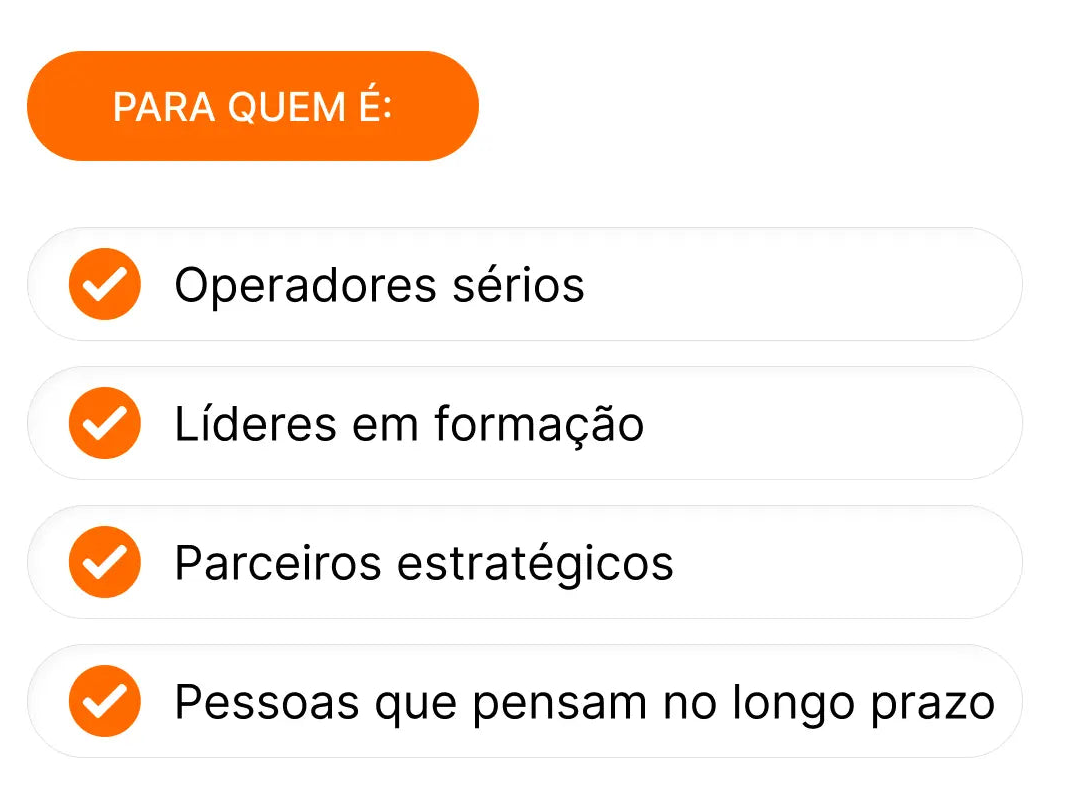Click the Parceiros estratégicos label
Screen dimensions: 1065x801
point(424,563)
